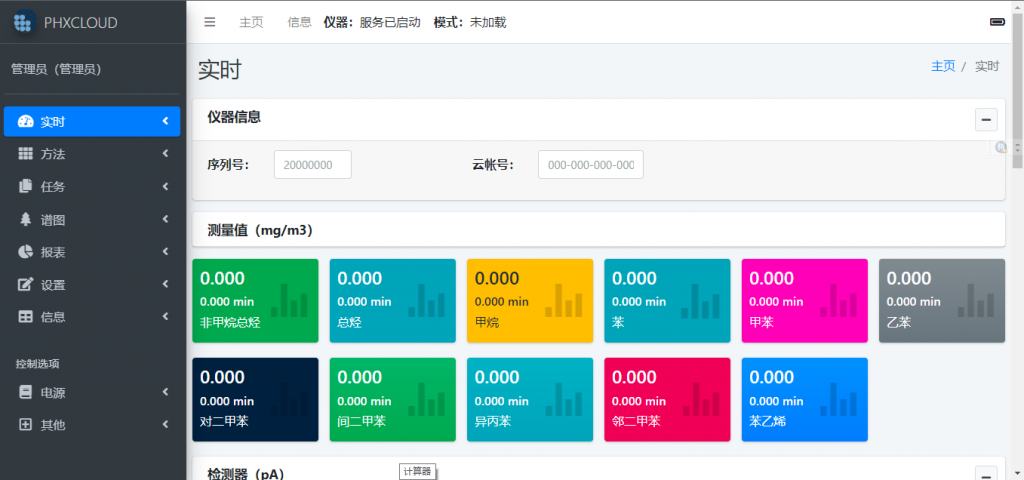The height and width of the screenshot is (480, 1024).
Task: Collapse the 仪器信息 panel with minus button
Action: [986, 120]
